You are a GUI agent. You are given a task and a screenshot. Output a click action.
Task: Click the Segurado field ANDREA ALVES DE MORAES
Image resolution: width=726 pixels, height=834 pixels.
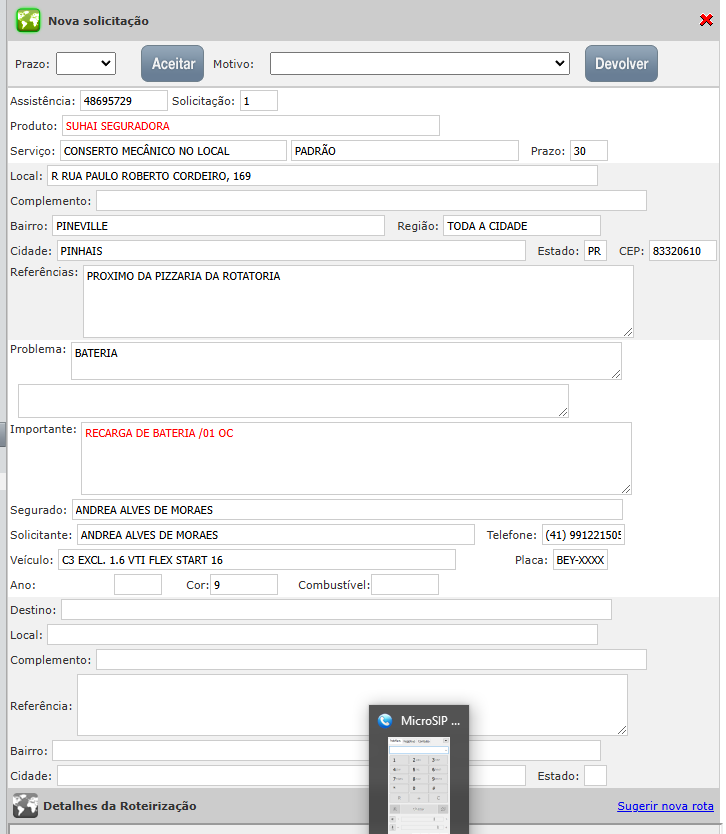(347, 510)
